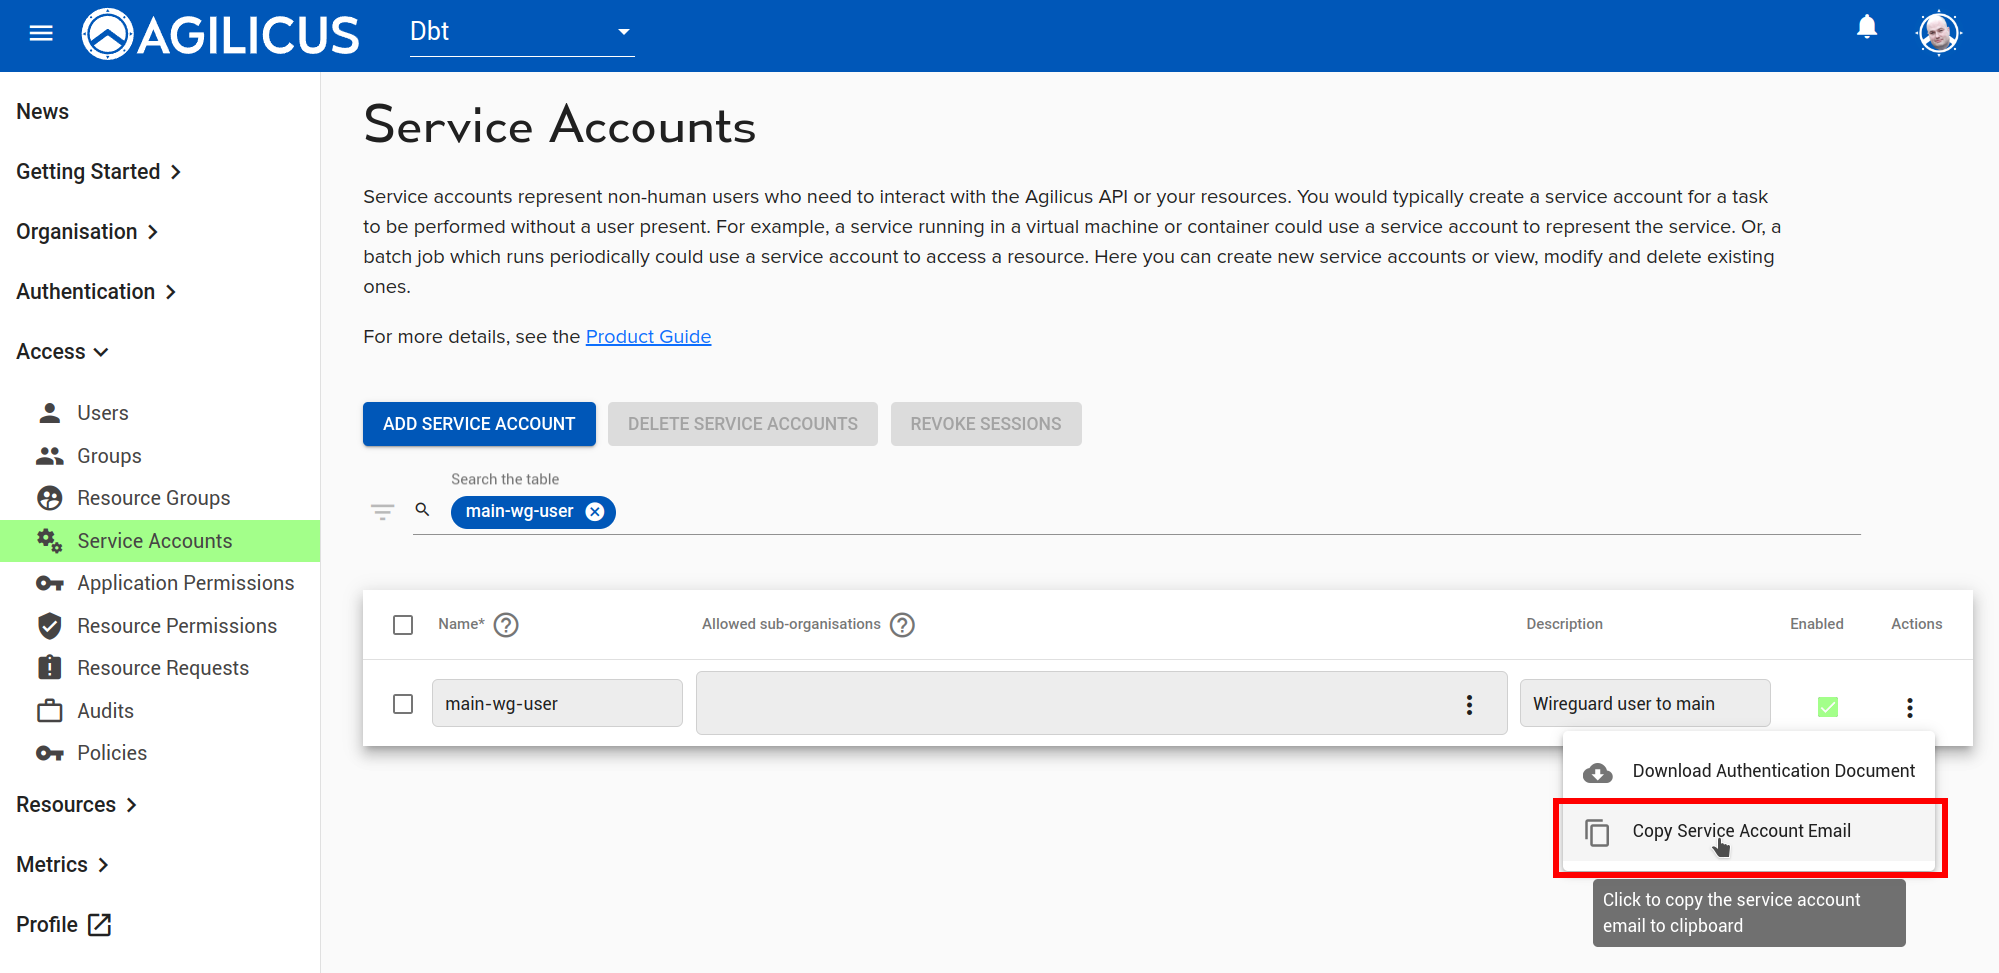Viewport: 1999px width, 973px height.
Task: Open the Product Guide link
Action: point(648,337)
